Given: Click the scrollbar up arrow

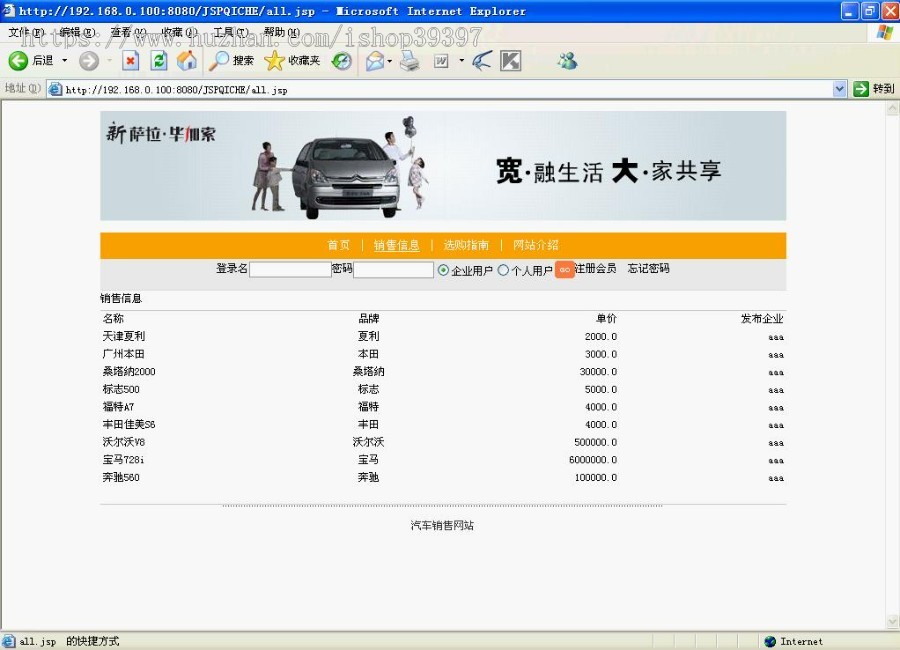Looking at the screenshot, I should click(893, 107).
